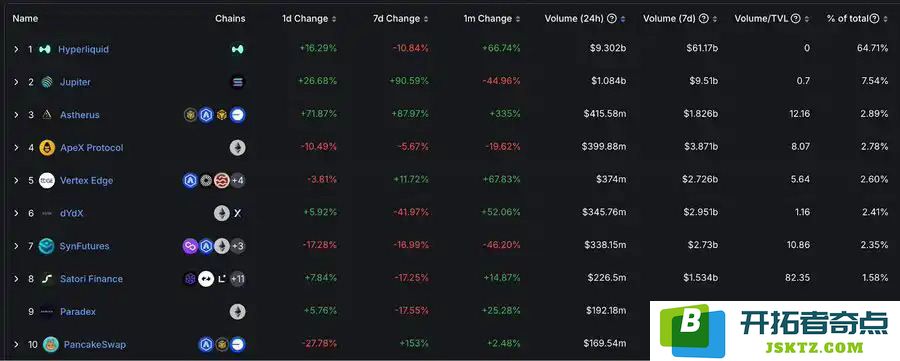Screen dimensions: 900x361
Task: Expand the dYdX row chevron
Action: [17, 213]
